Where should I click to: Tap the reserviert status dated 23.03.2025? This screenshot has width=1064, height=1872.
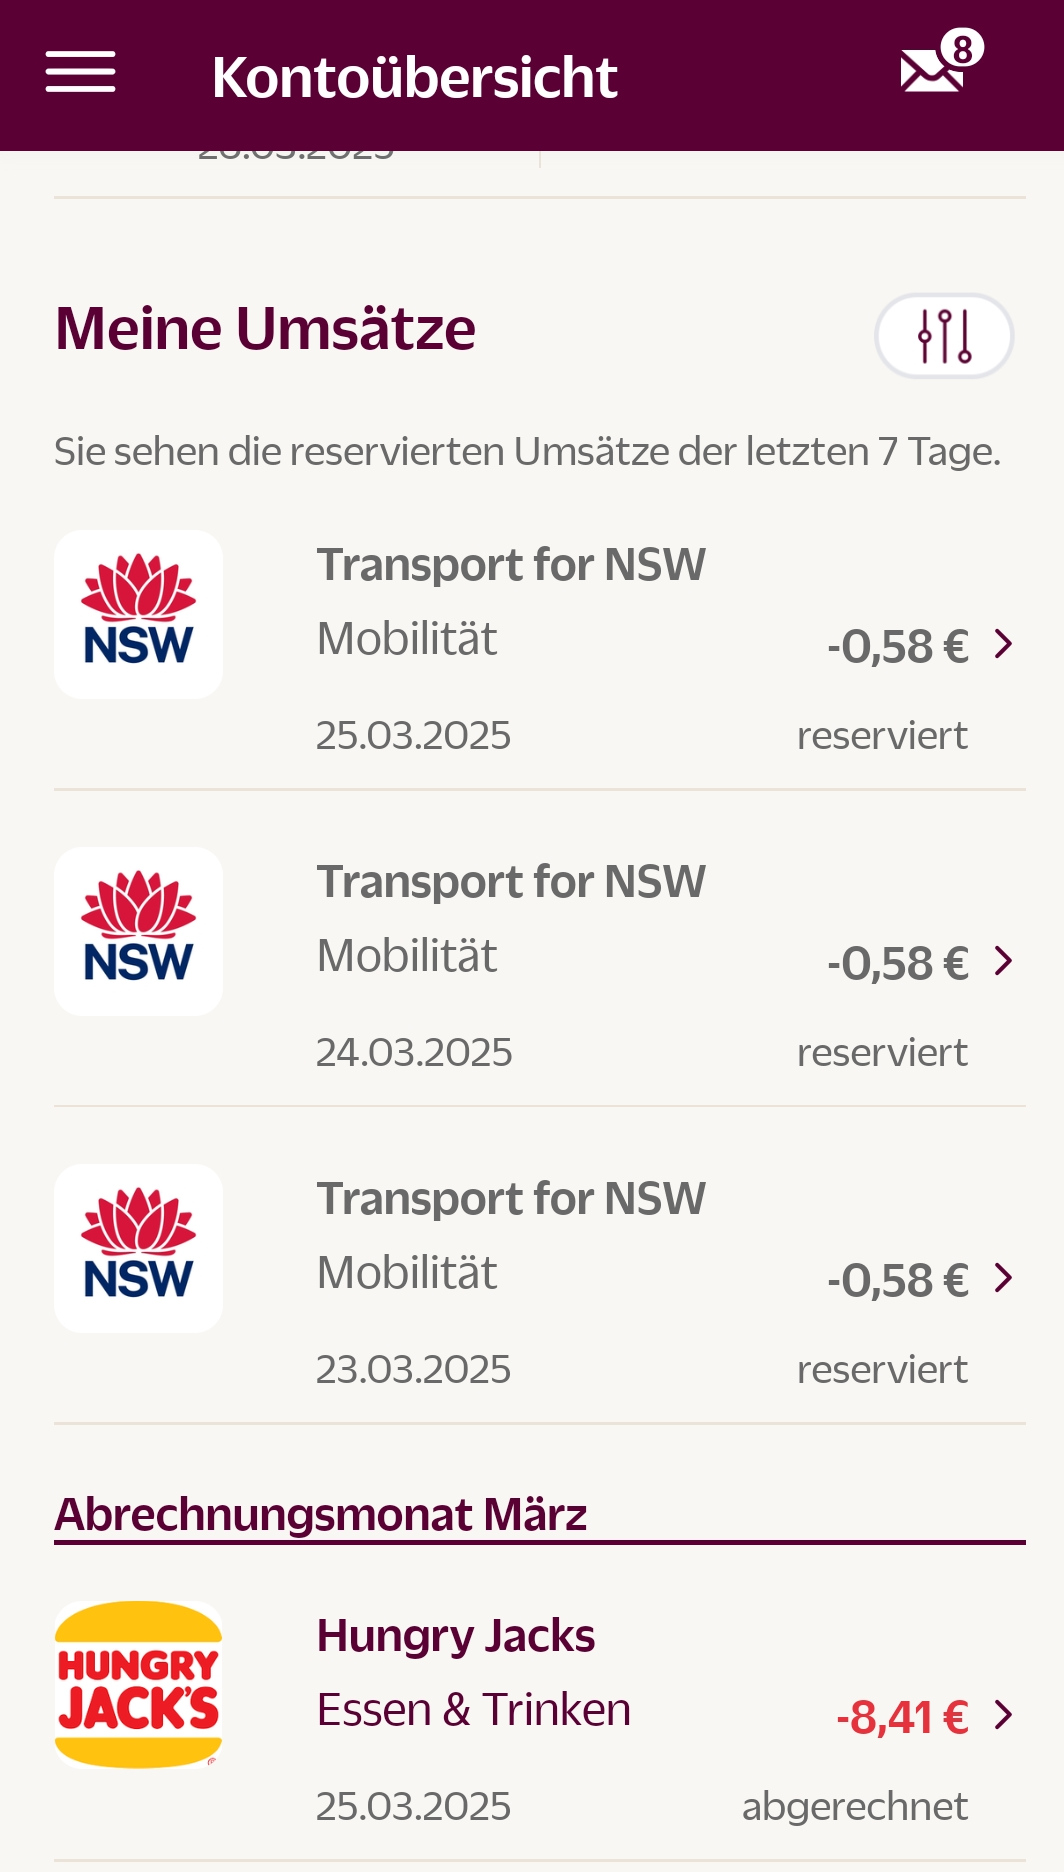click(x=882, y=1369)
